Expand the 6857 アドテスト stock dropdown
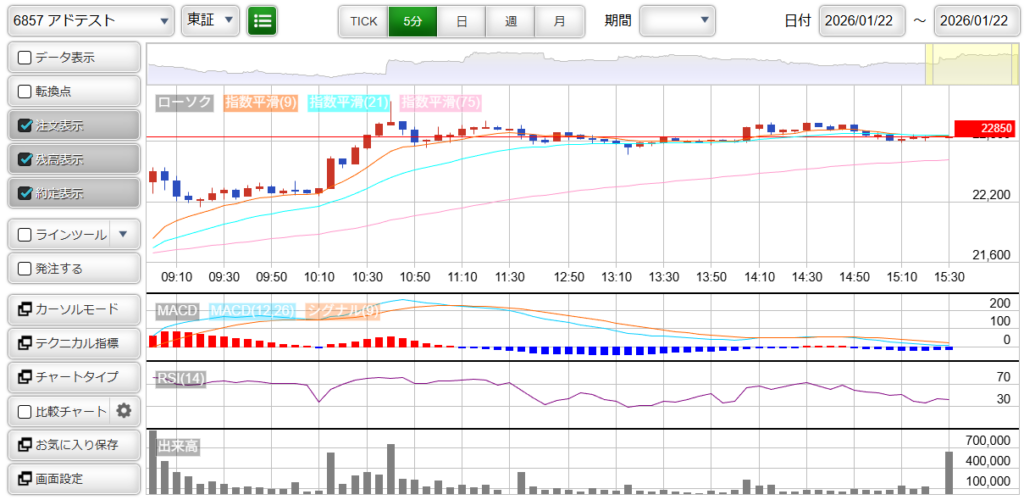 [92, 20]
